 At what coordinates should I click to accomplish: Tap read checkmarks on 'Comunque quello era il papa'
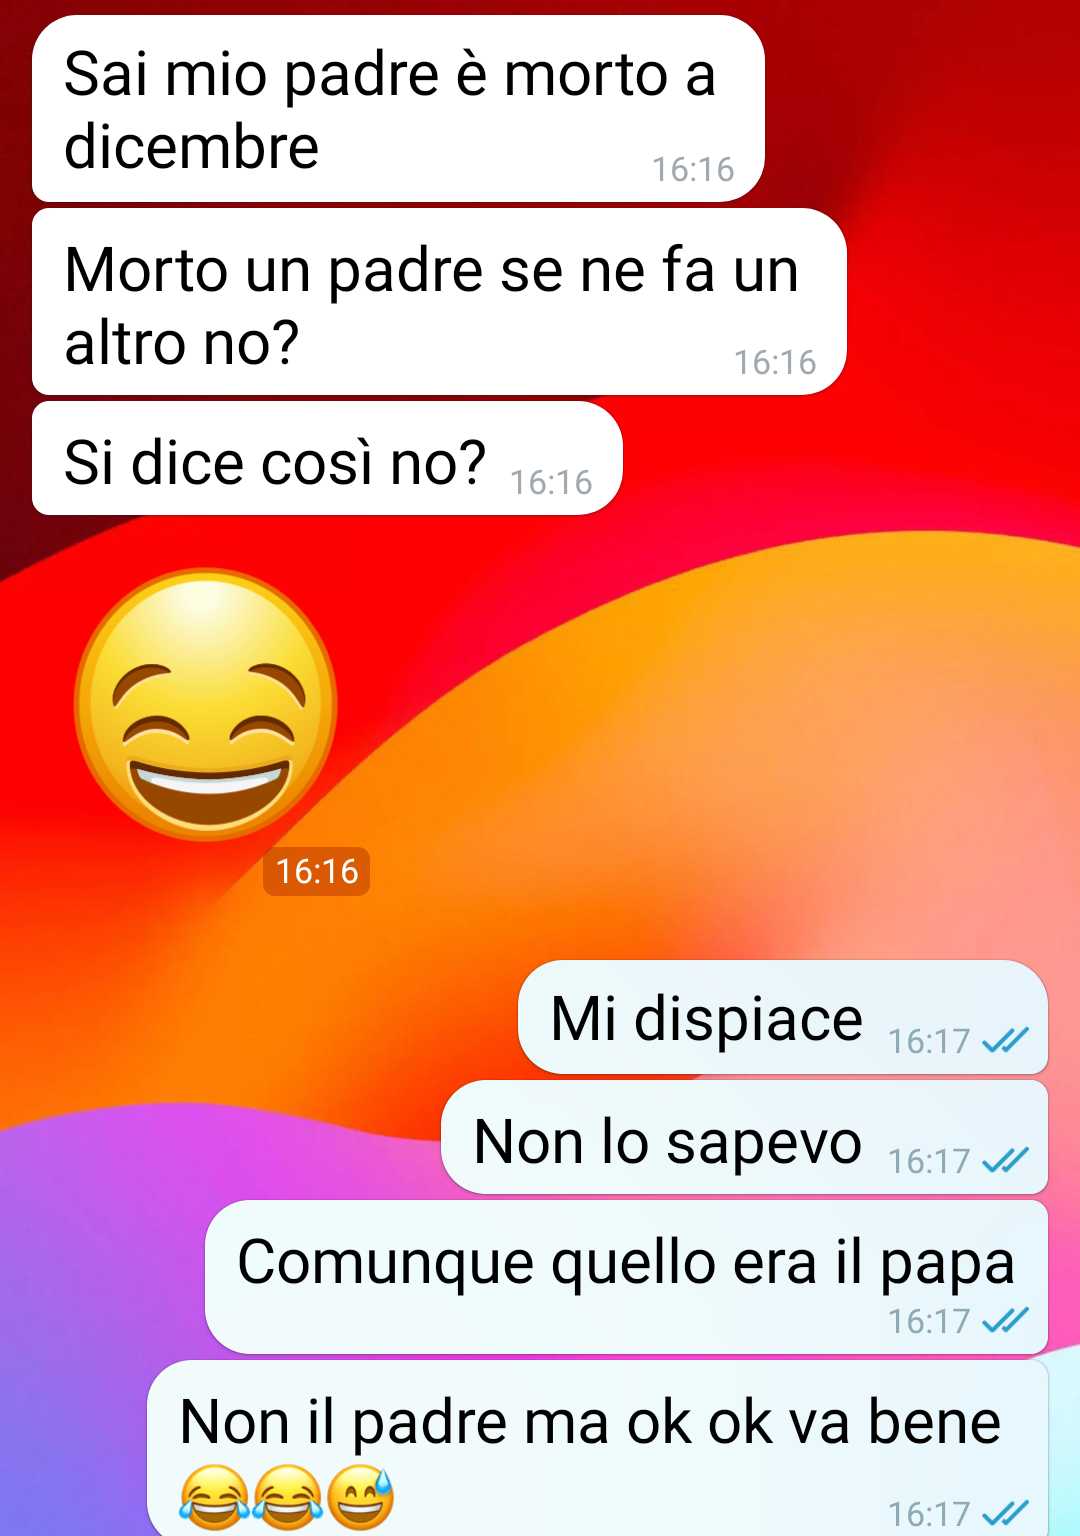pos(1005,1320)
